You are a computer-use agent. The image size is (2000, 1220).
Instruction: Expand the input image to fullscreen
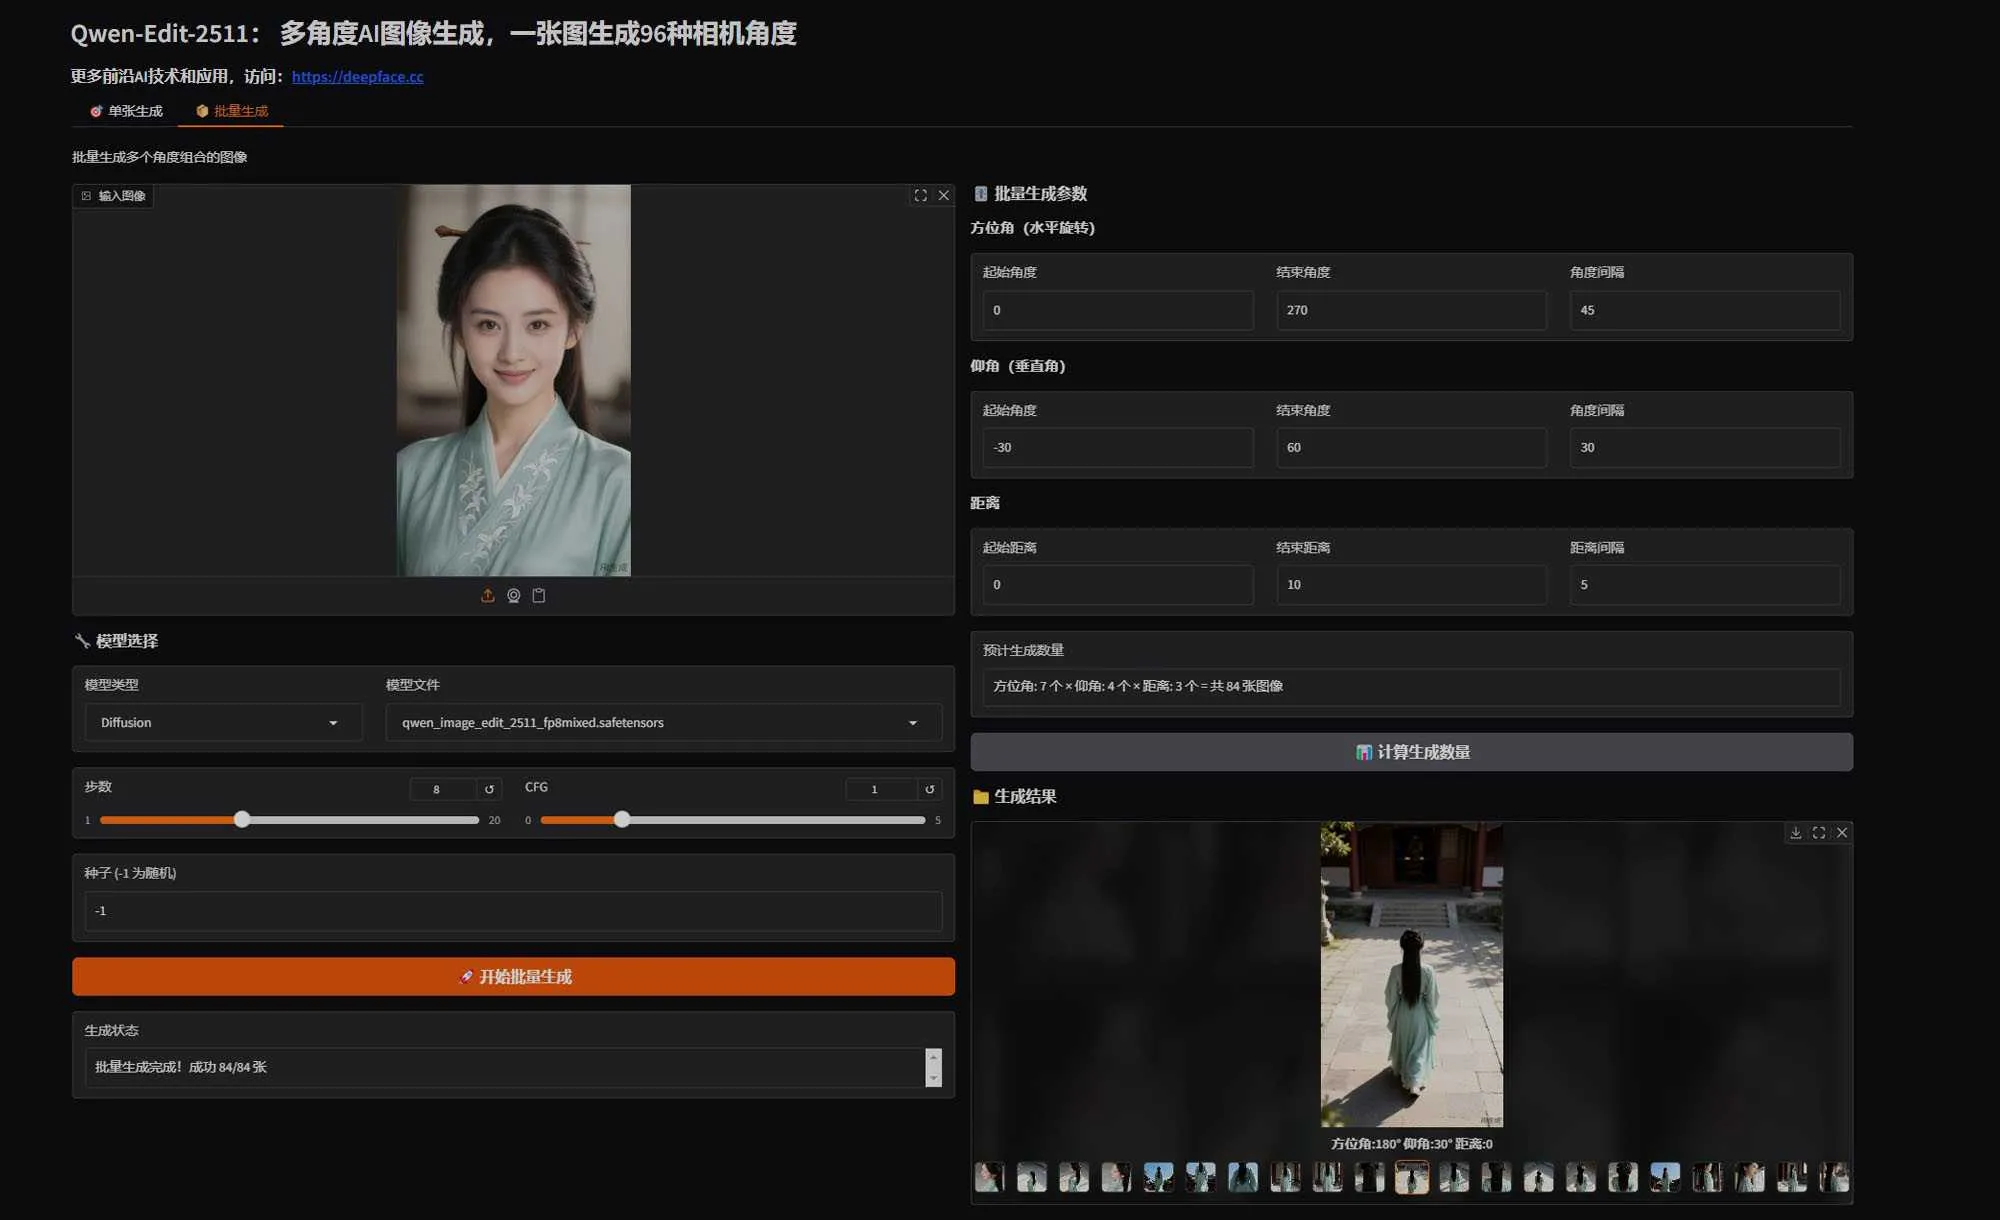coord(920,196)
